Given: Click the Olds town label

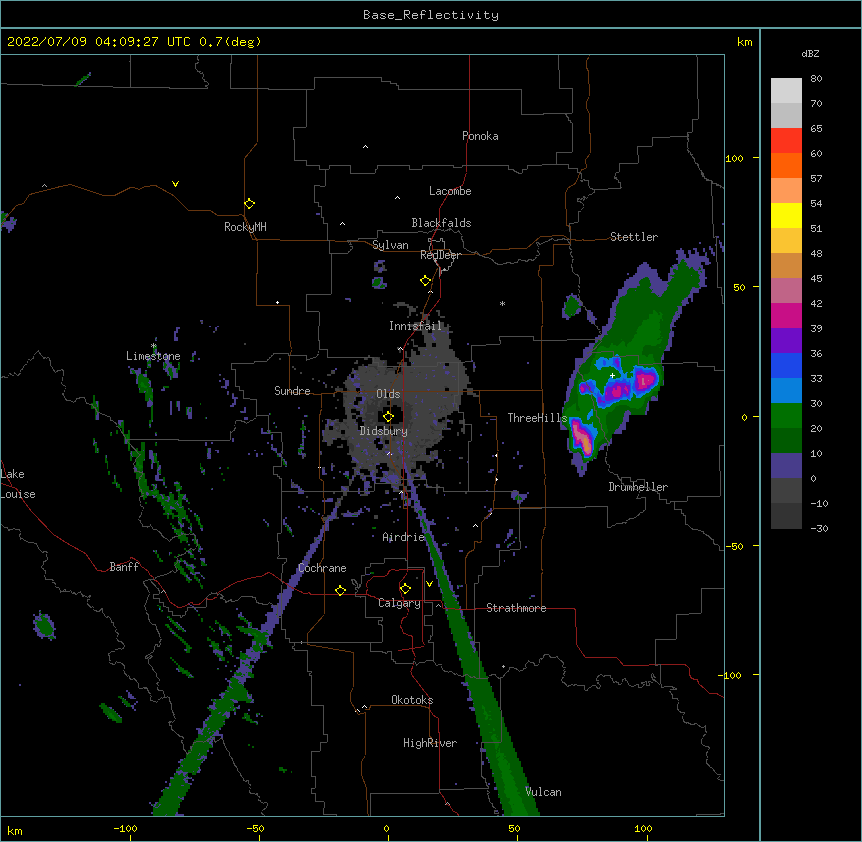Looking at the screenshot, I should [388, 394].
